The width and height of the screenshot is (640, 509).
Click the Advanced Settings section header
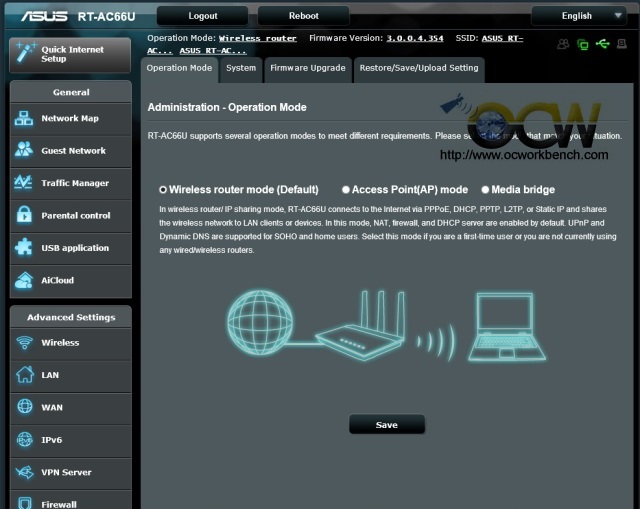(71, 317)
